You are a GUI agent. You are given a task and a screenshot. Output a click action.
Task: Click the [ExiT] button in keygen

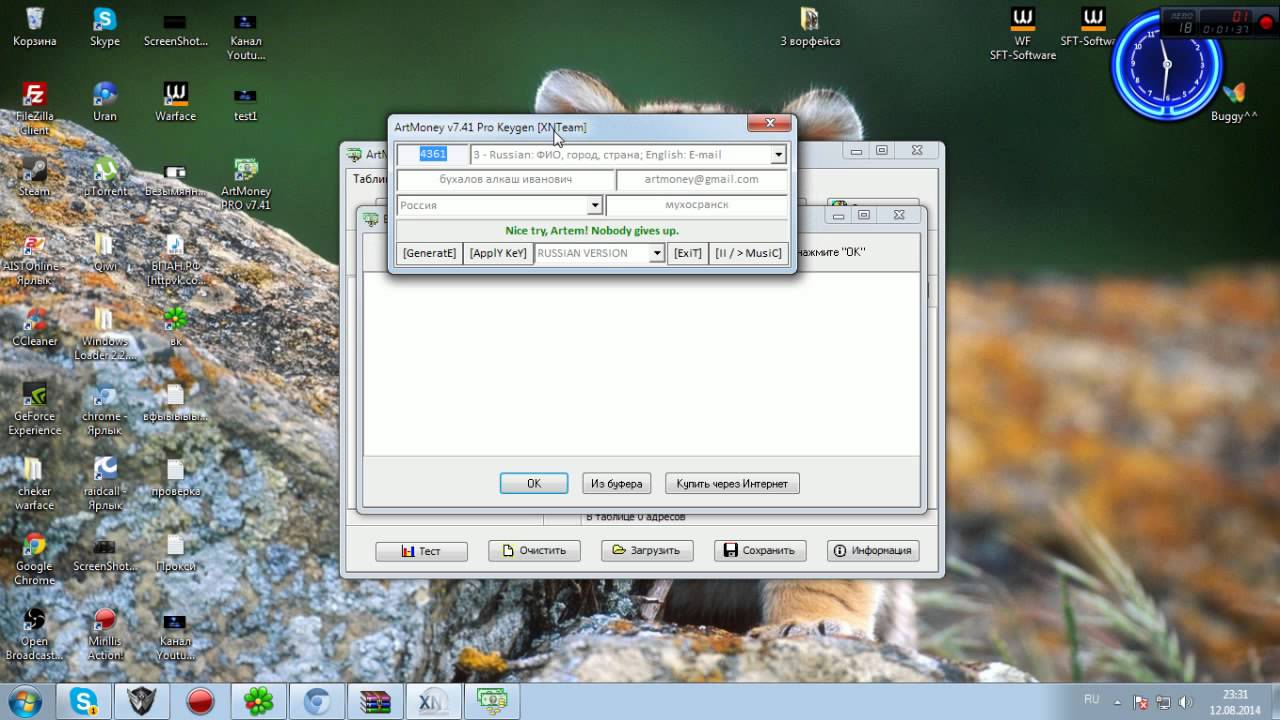pos(688,253)
